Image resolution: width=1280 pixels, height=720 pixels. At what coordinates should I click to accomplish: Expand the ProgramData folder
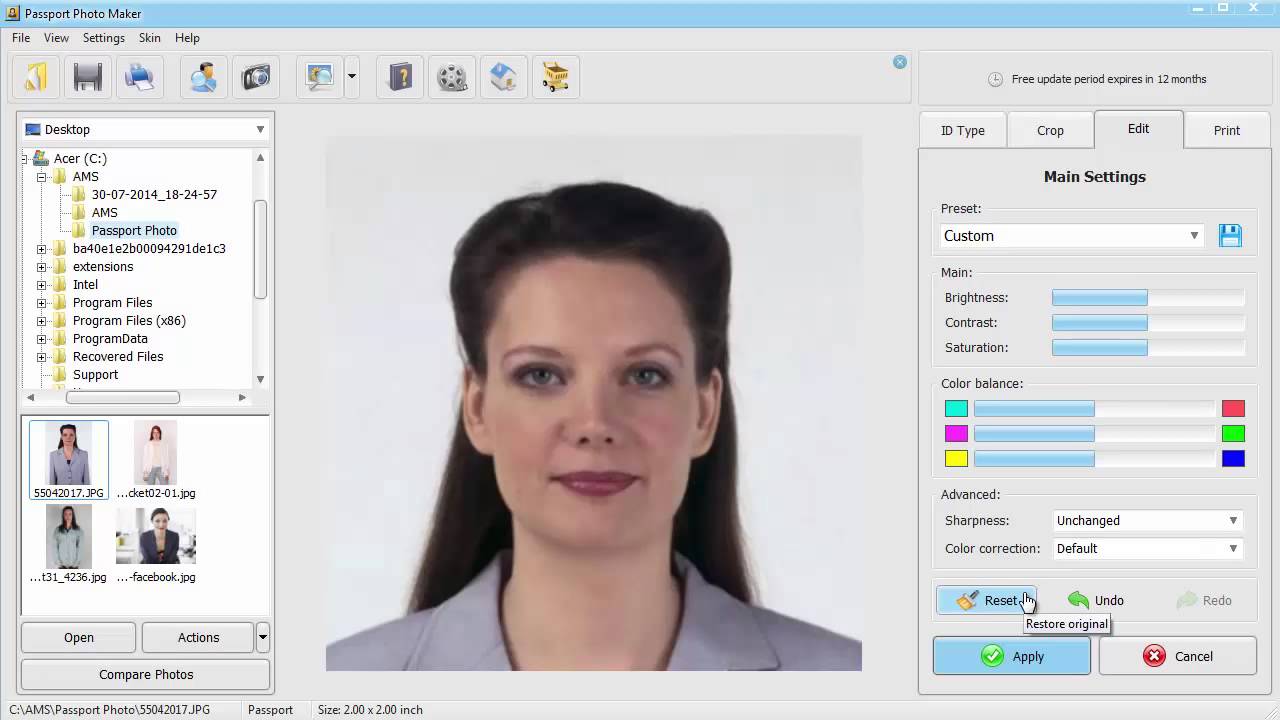(x=42, y=339)
